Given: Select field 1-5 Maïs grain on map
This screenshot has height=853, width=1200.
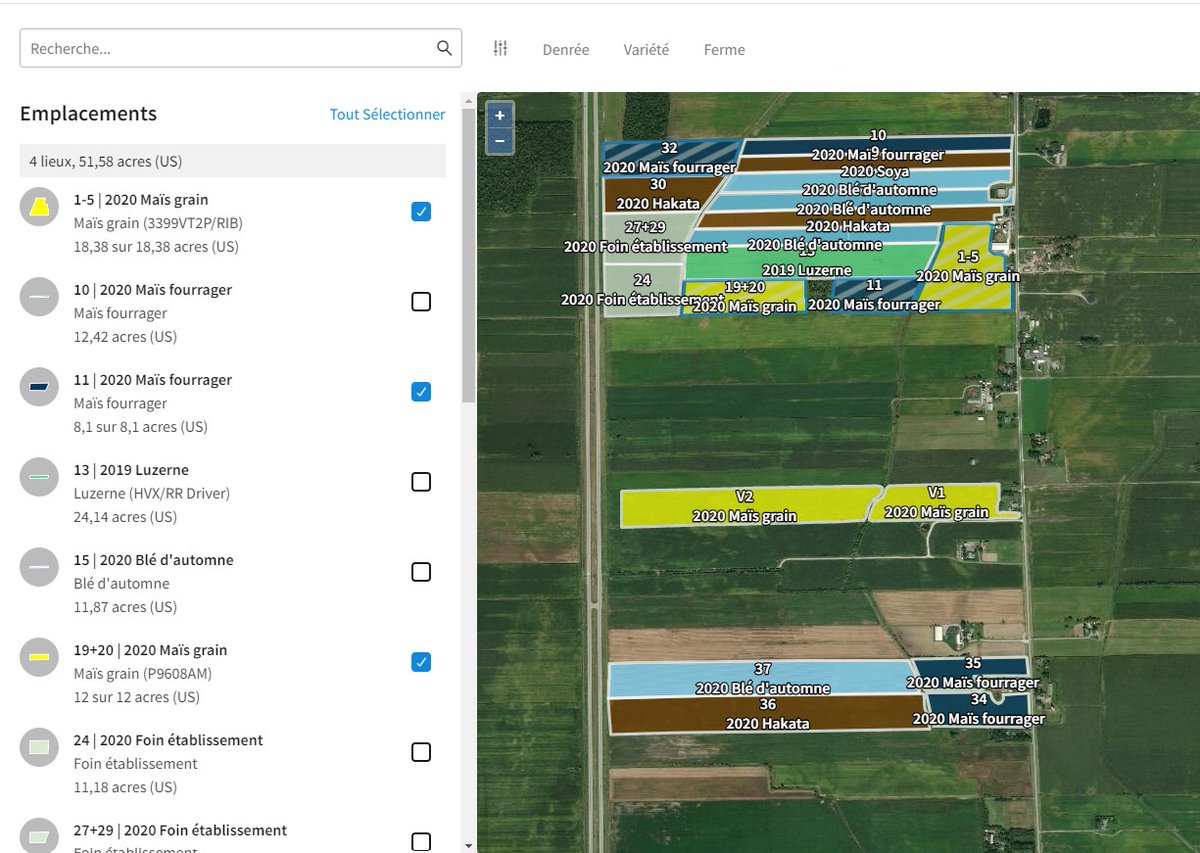Looking at the screenshot, I should tap(965, 266).
